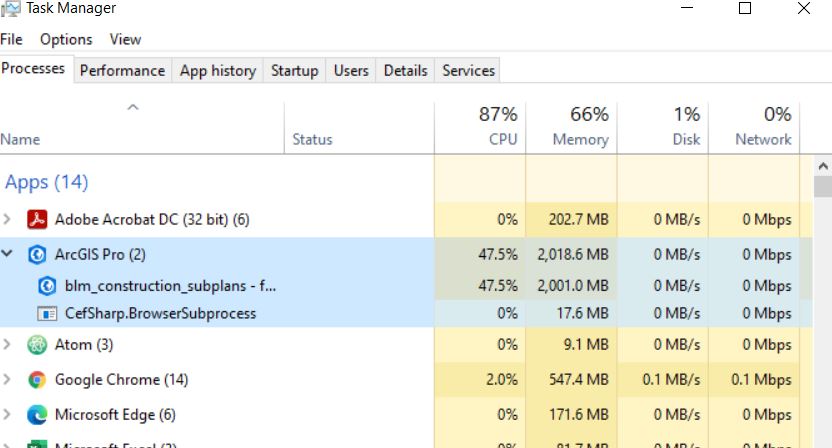Screen dimensions: 832x448
Task: Click the 2,001.0 MB memory value
Action: click(x=573, y=286)
